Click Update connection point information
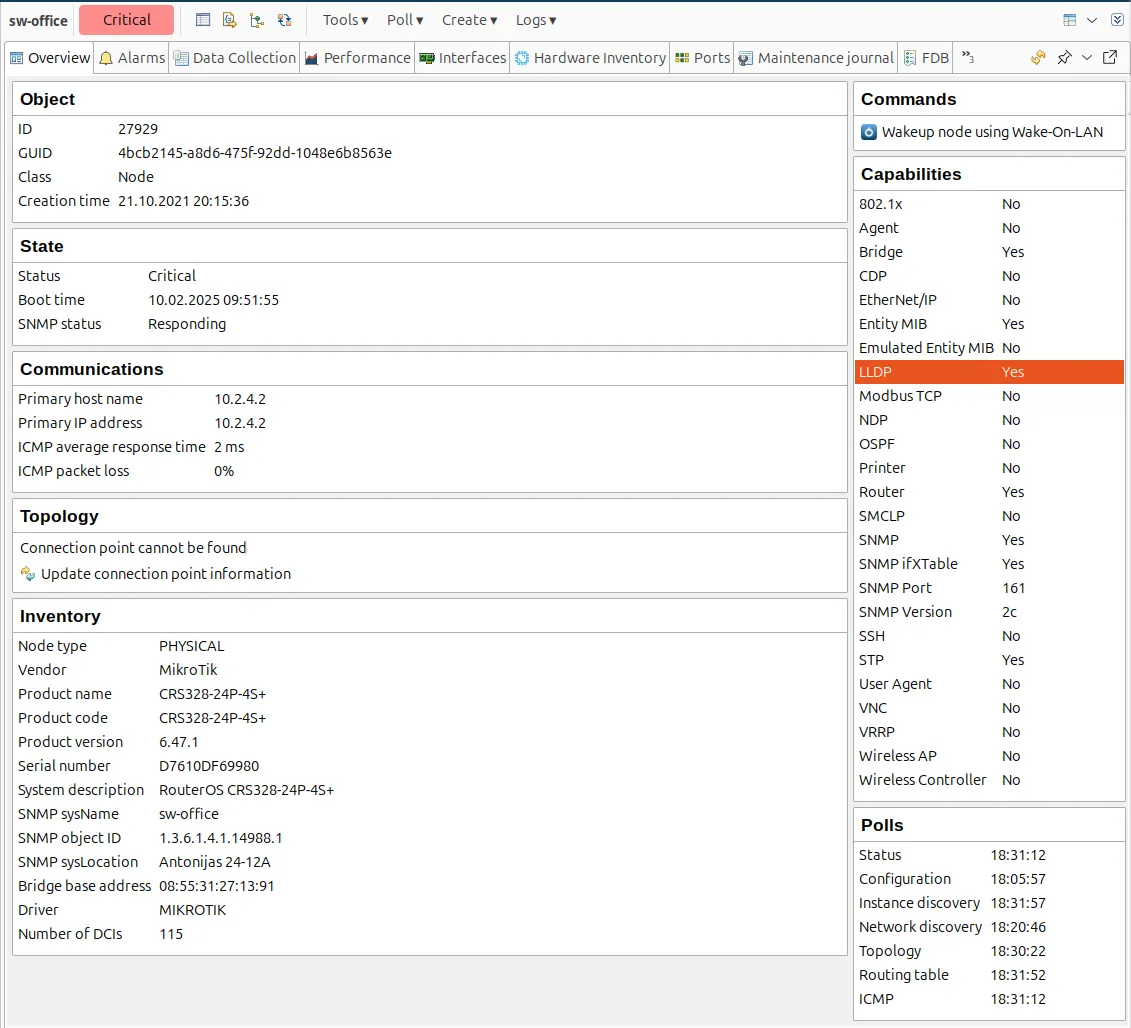Image resolution: width=1131 pixels, height=1028 pixels. pos(166,573)
